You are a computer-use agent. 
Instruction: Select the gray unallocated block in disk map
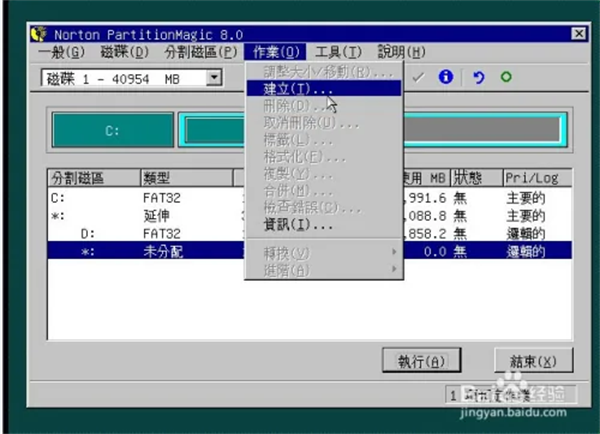(481, 129)
